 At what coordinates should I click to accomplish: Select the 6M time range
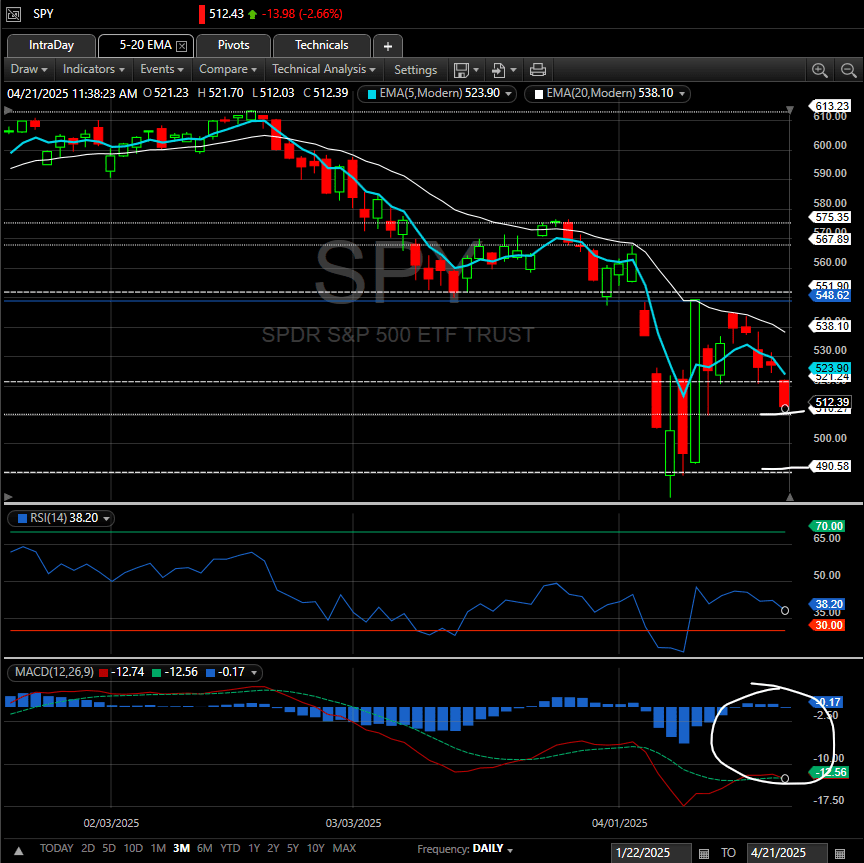[x=205, y=848]
